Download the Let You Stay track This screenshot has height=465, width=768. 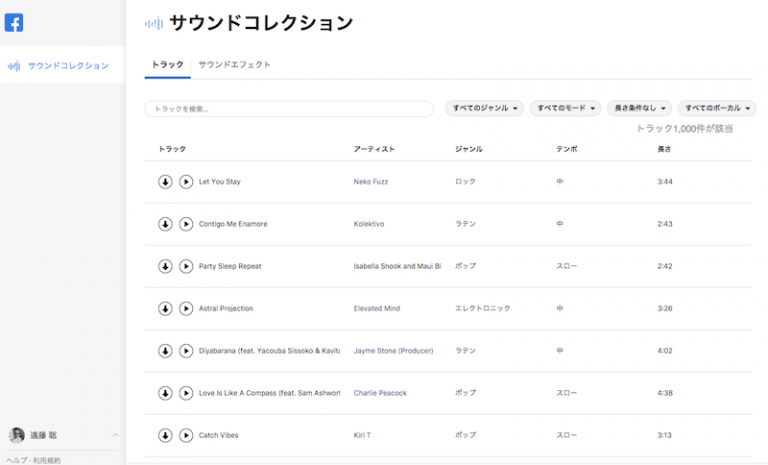[165, 182]
